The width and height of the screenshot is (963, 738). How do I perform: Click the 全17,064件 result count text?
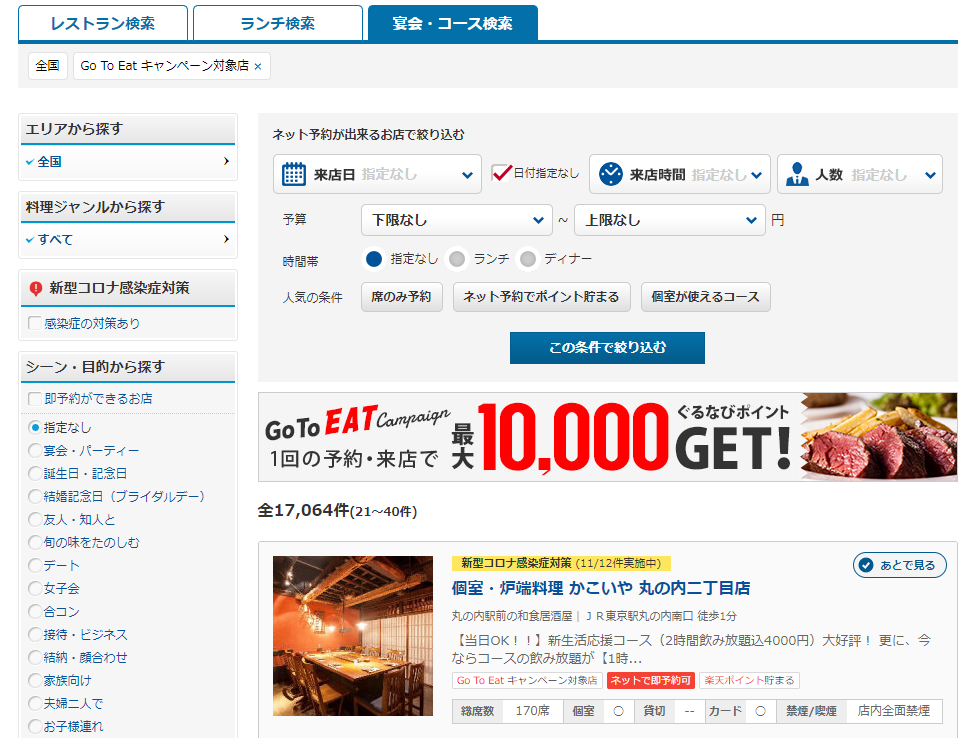coord(303,510)
